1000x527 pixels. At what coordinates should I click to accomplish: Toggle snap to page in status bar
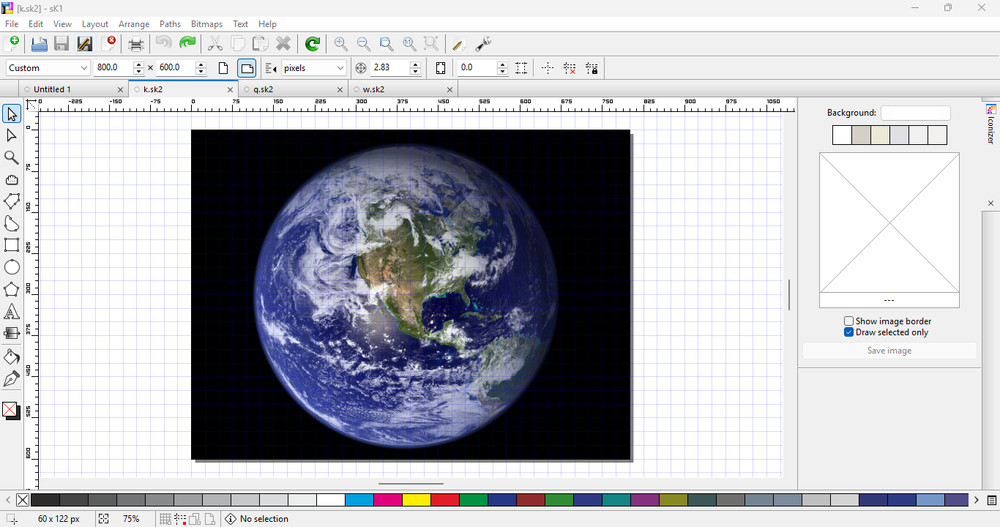[209, 519]
